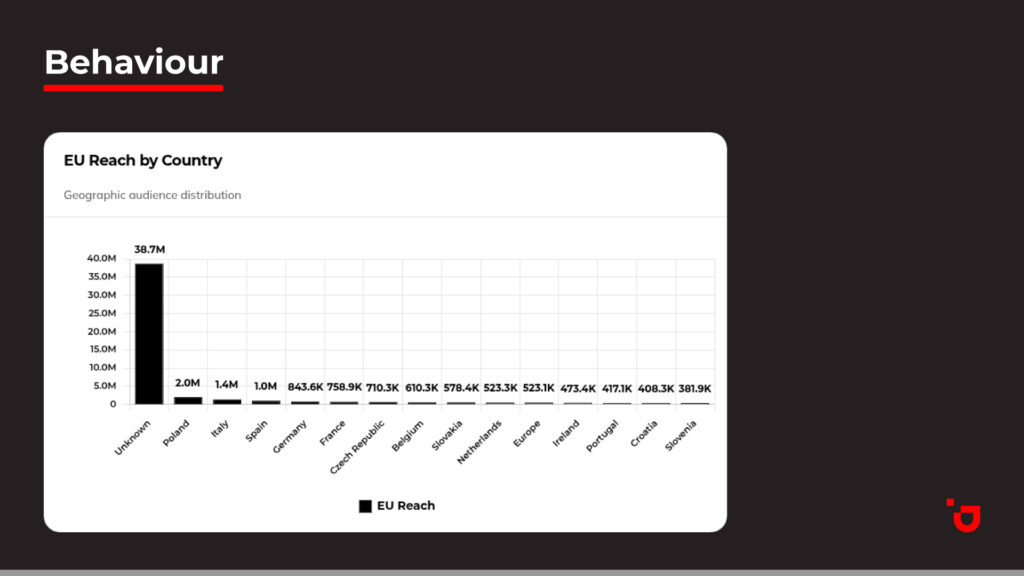1024x576 pixels.
Task: Click the 40.0M y-axis tick label
Action: pyautogui.click(x=101, y=259)
